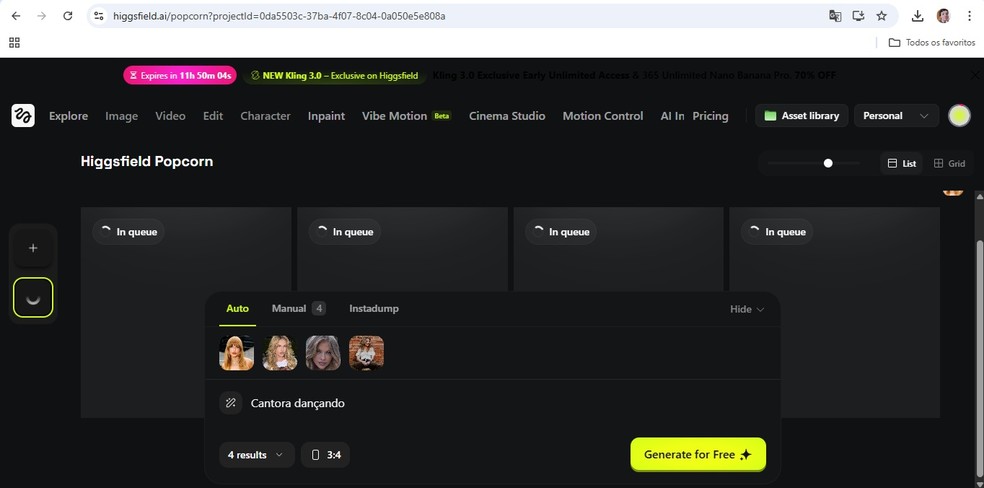Close the promotional banner

tap(975, 75)
